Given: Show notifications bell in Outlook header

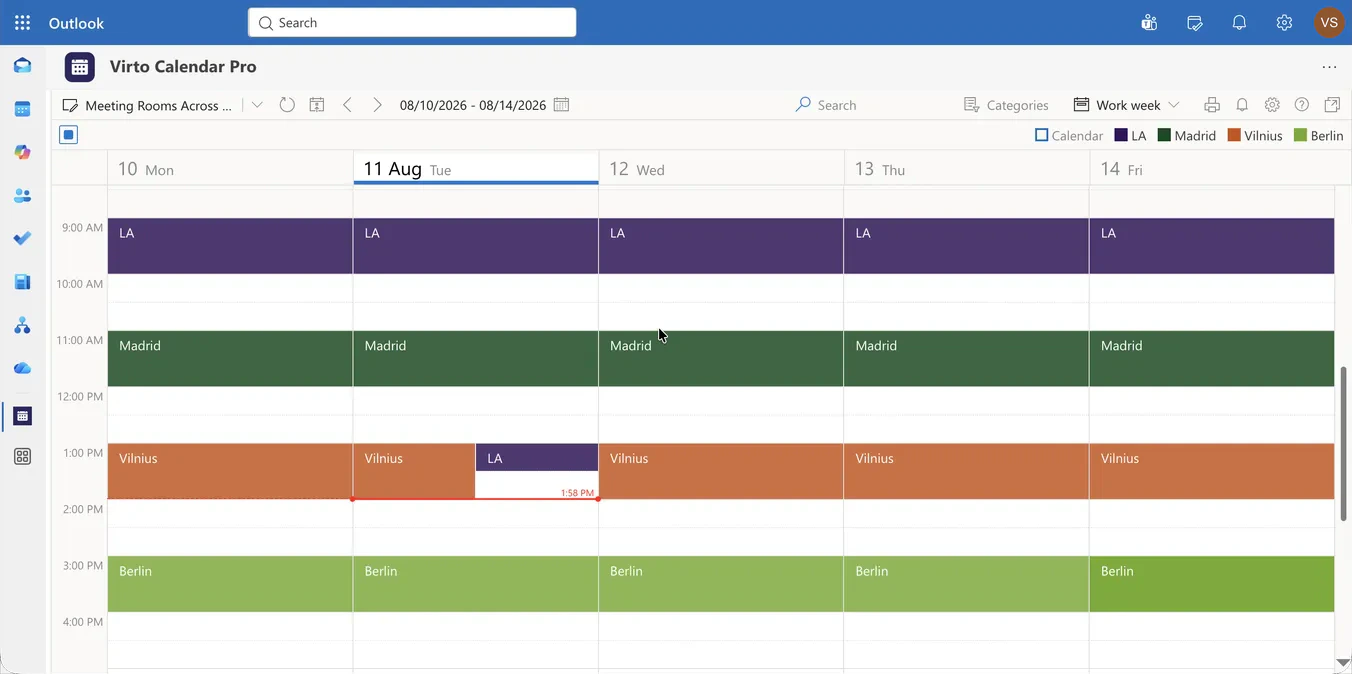Looking at the screenshot, I should point(1239,22).
